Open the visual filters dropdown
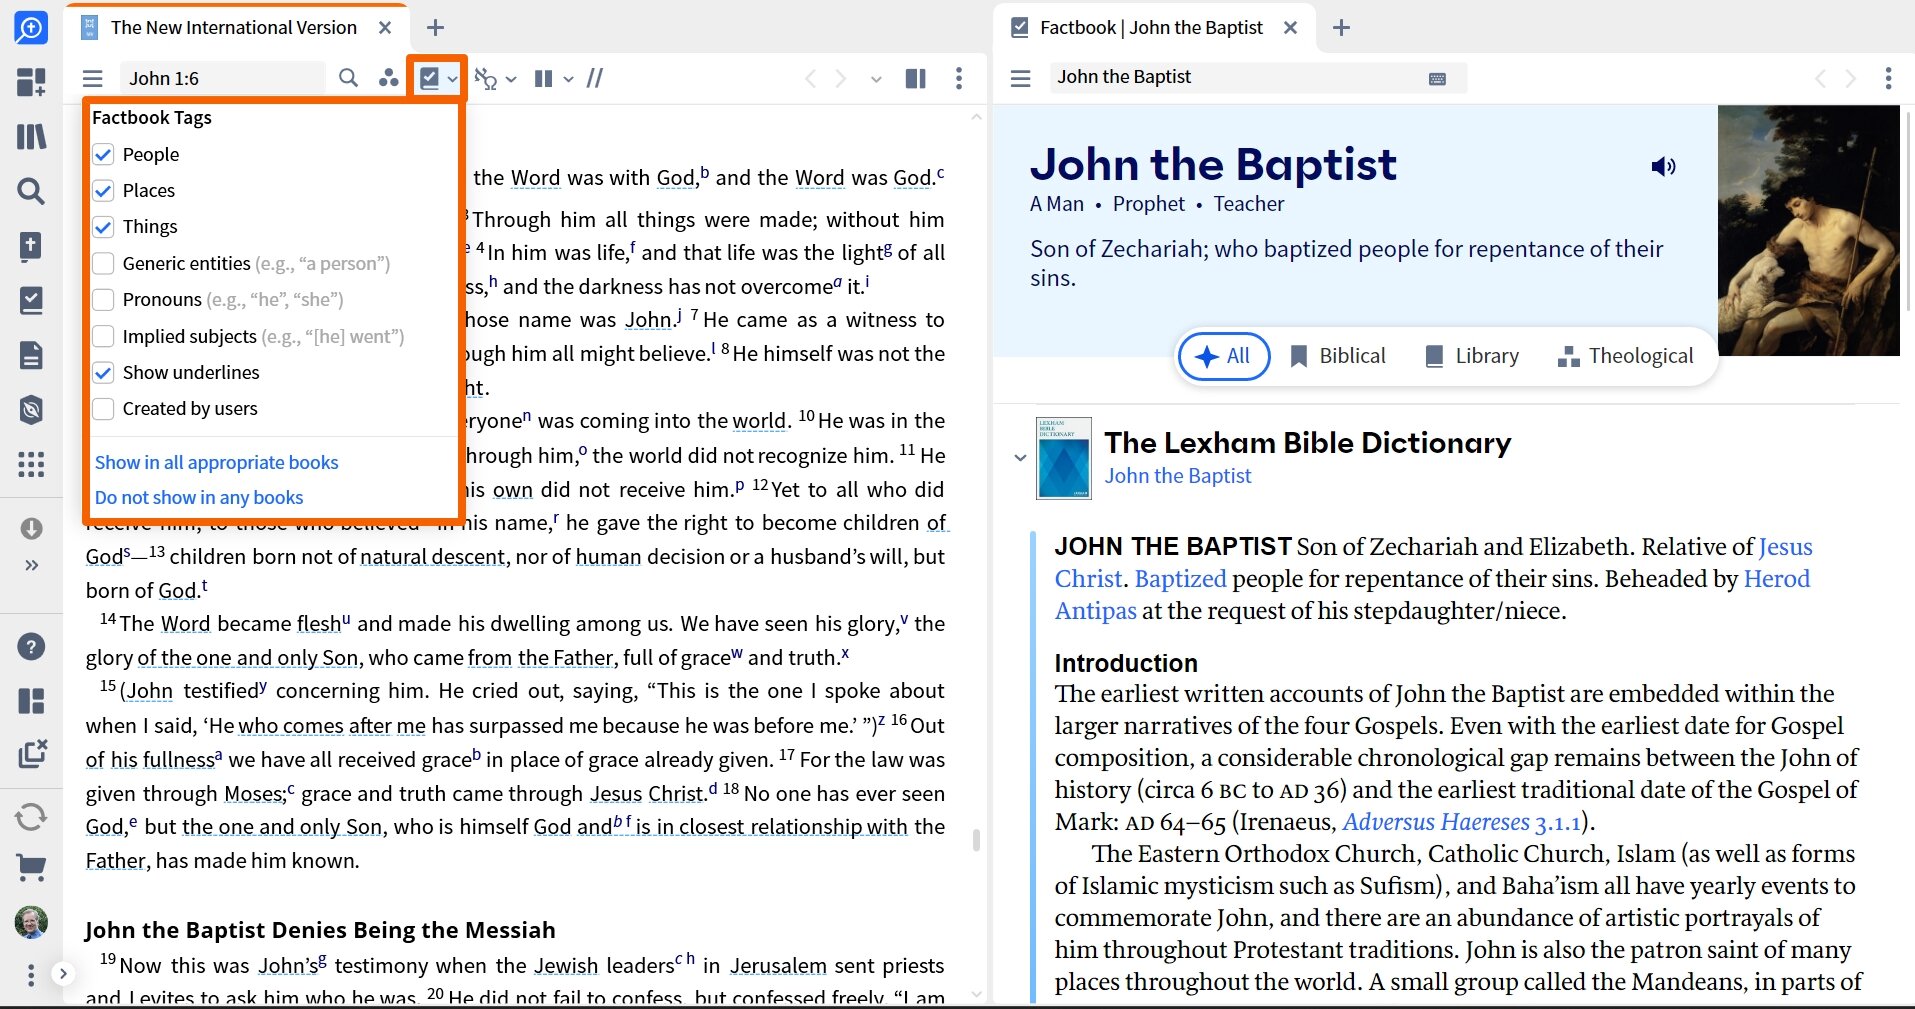 [495, 78]
